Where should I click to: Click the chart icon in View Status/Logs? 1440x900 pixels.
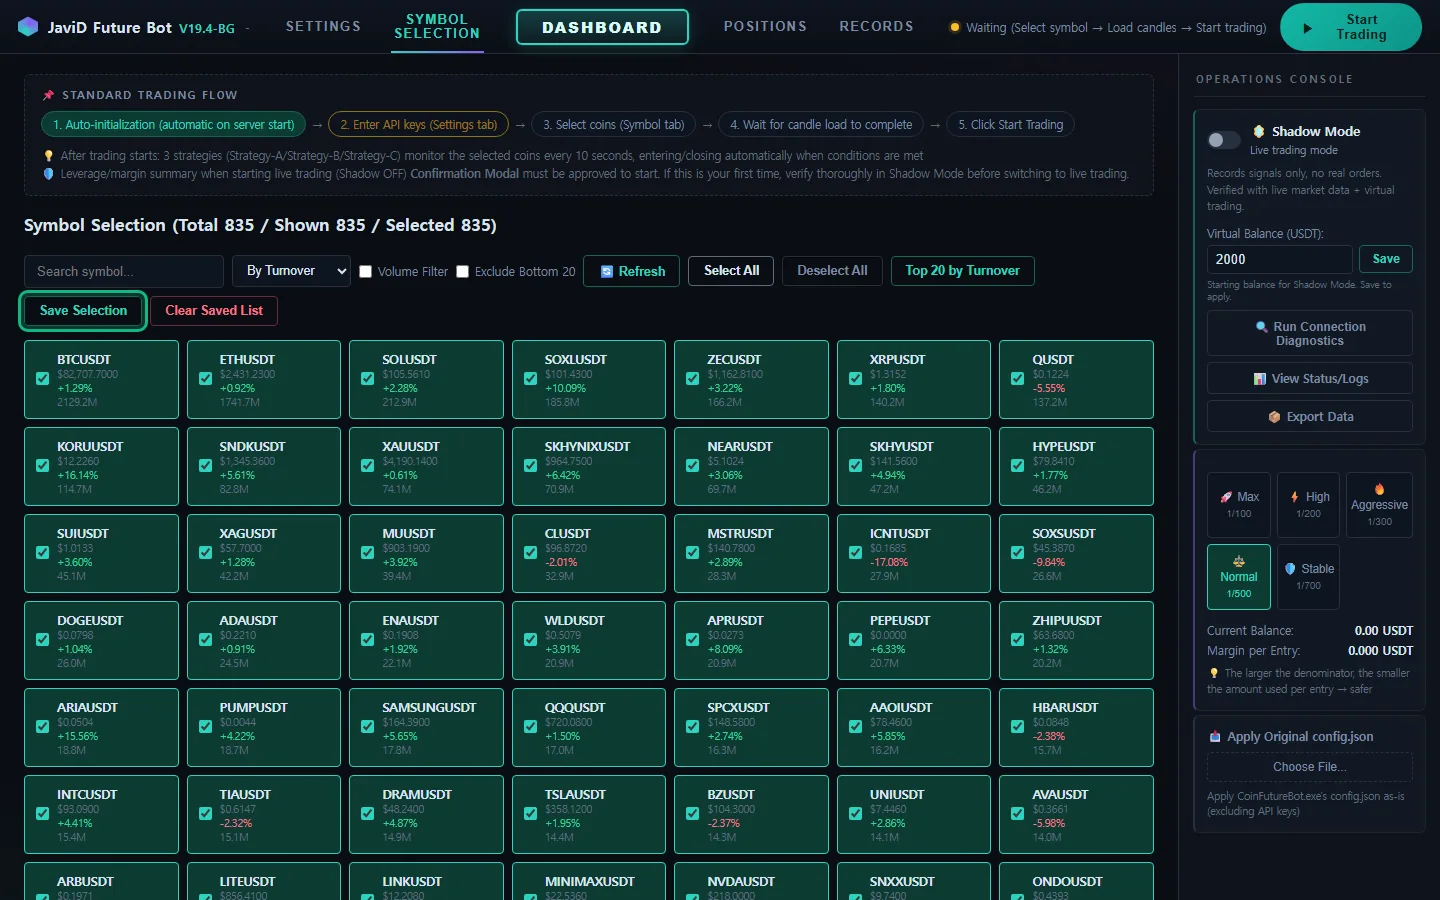(1260, 379)
